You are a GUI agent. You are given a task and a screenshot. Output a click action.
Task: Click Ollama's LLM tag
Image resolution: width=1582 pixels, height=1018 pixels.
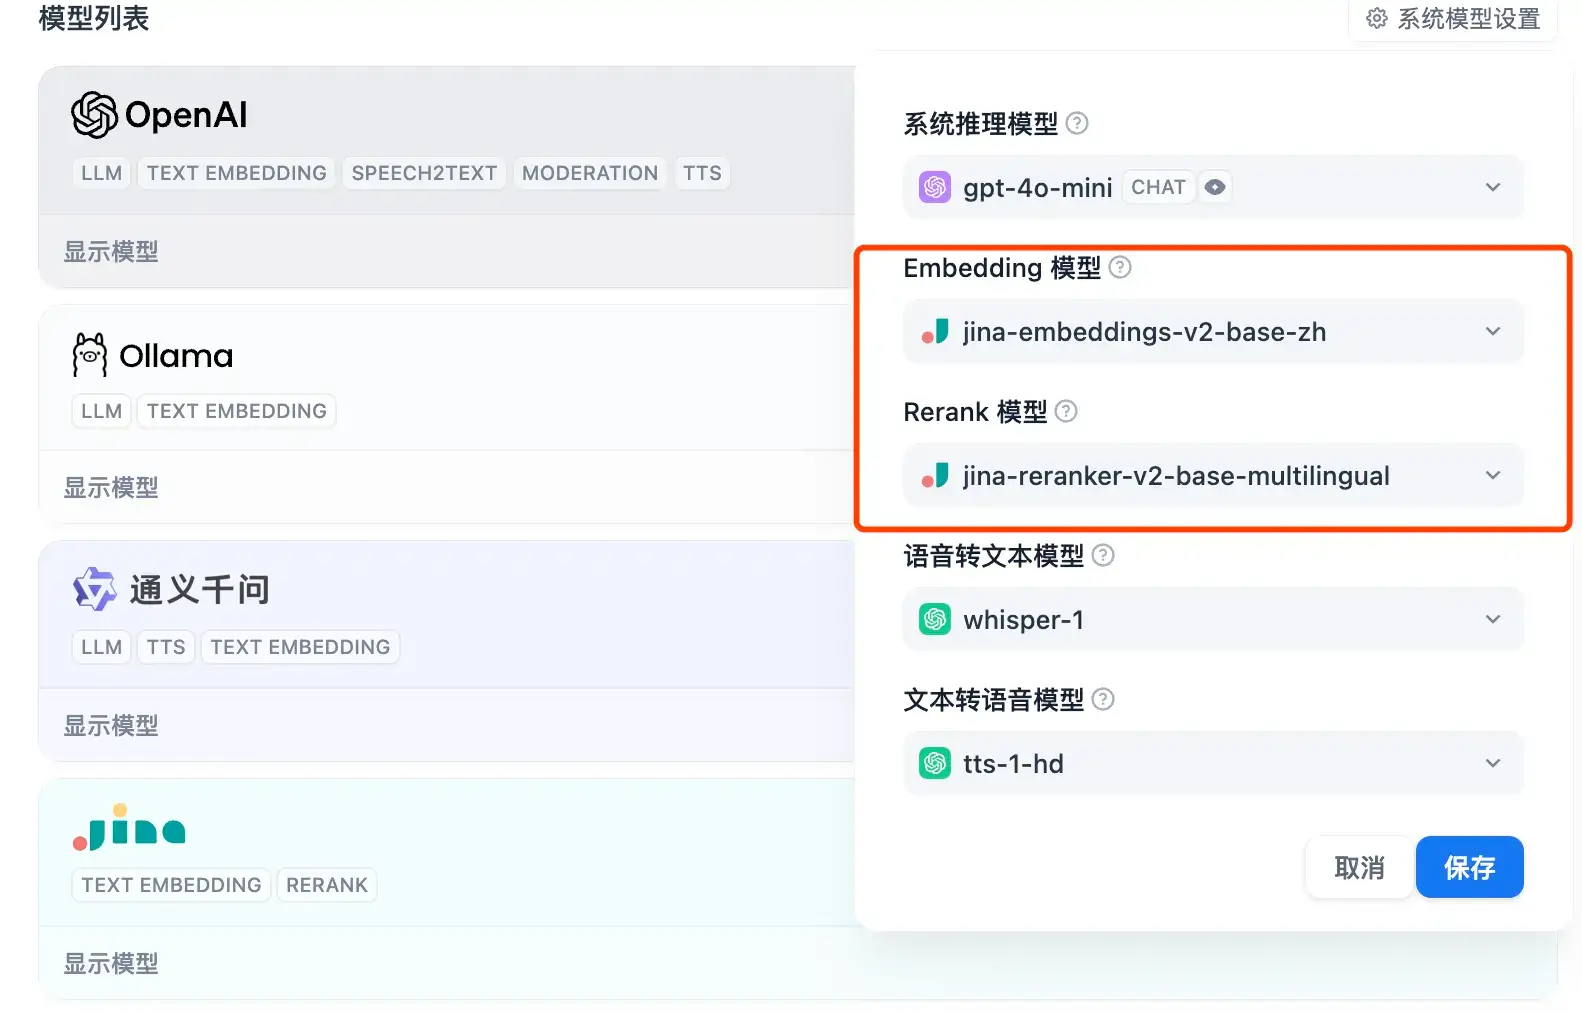101,411
